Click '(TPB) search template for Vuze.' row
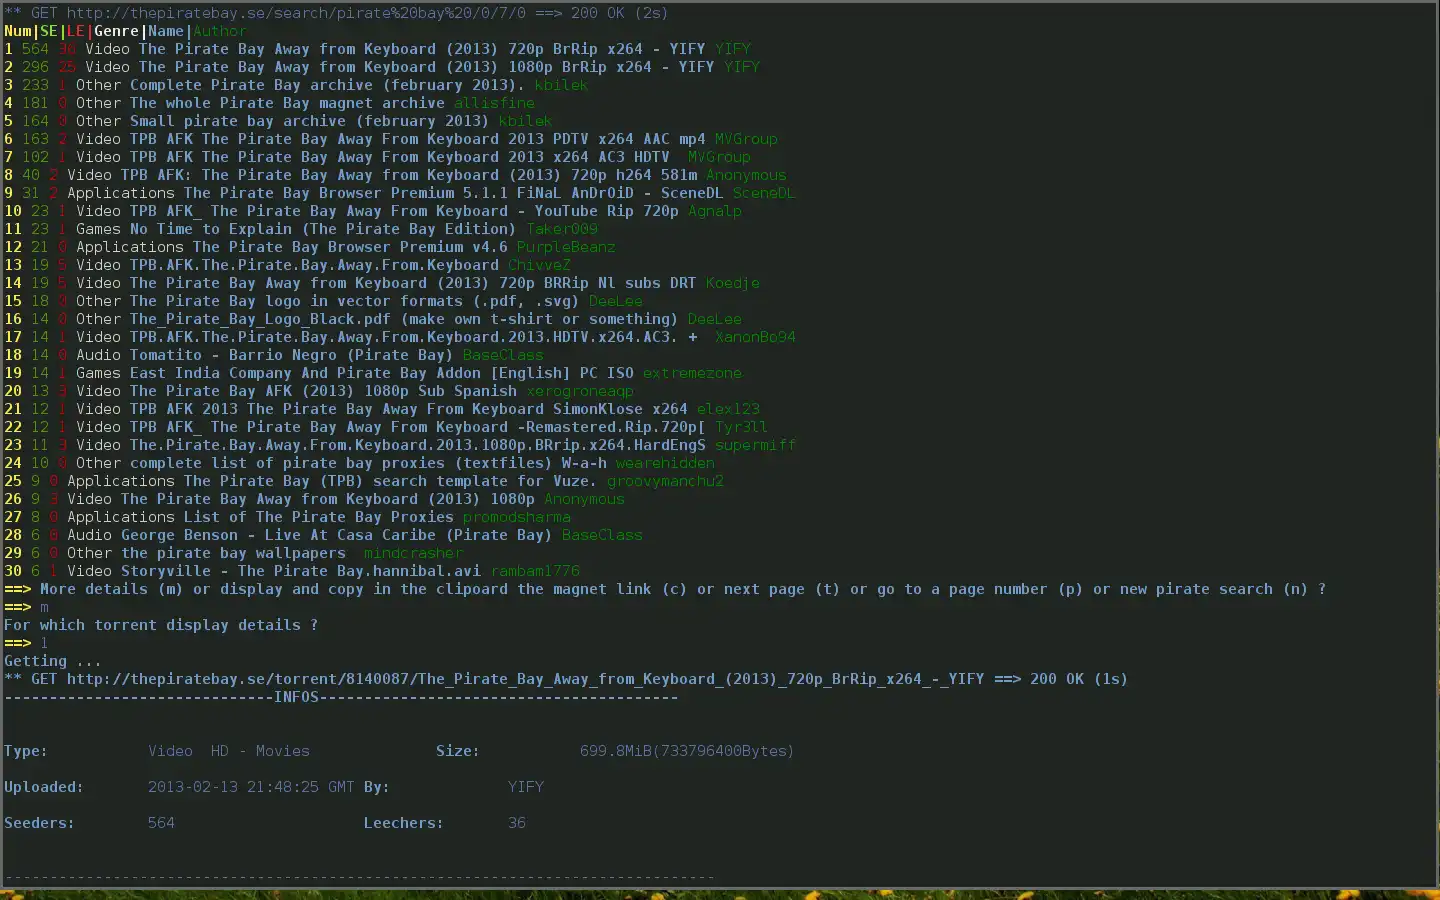Image resolution: width=1440 pixels, height=900 pixels. [x=364, y=481]
